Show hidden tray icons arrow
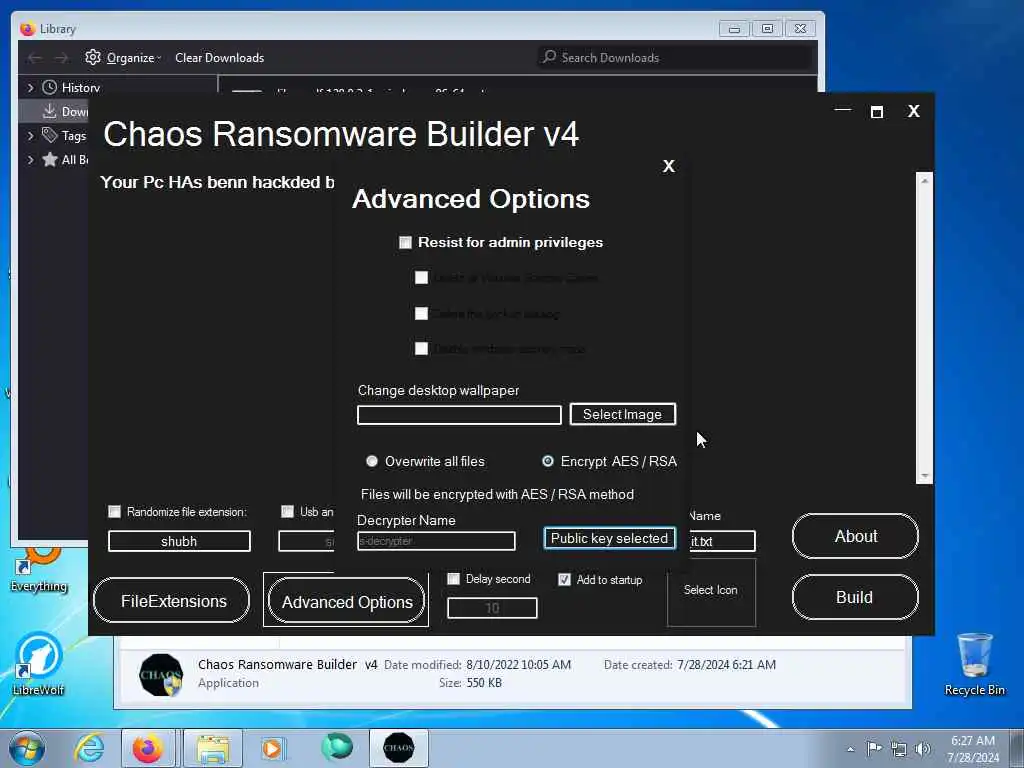1024x768 pixels. (850, 749)
